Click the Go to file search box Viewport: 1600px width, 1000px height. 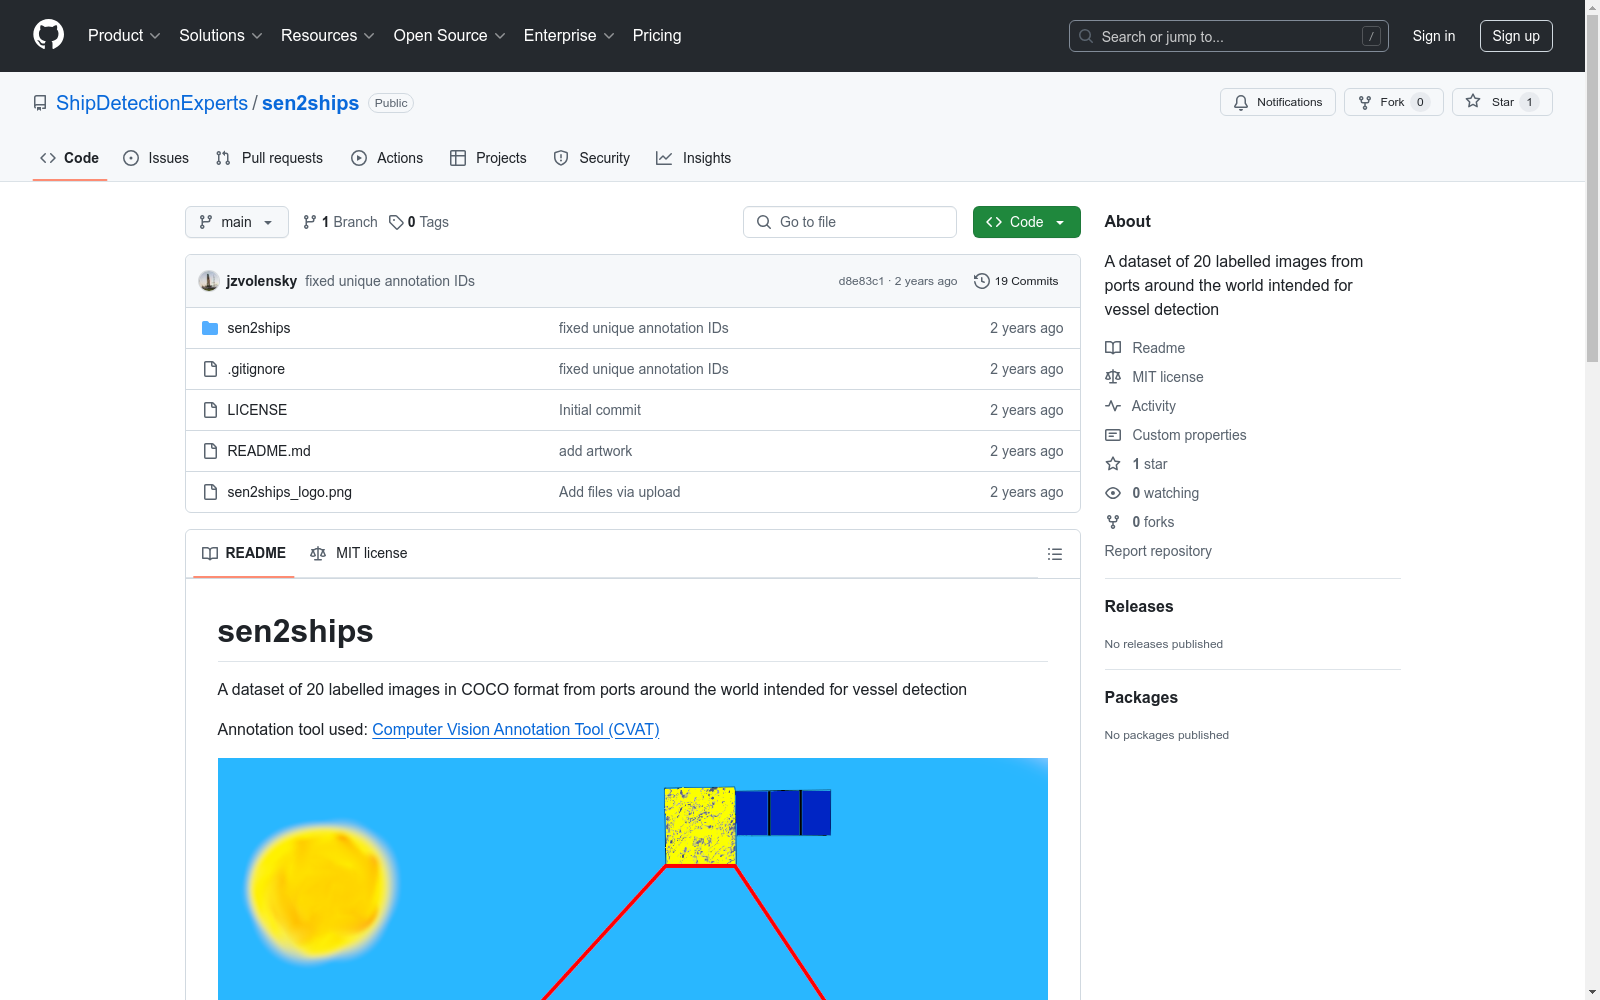tap(850, 222)
